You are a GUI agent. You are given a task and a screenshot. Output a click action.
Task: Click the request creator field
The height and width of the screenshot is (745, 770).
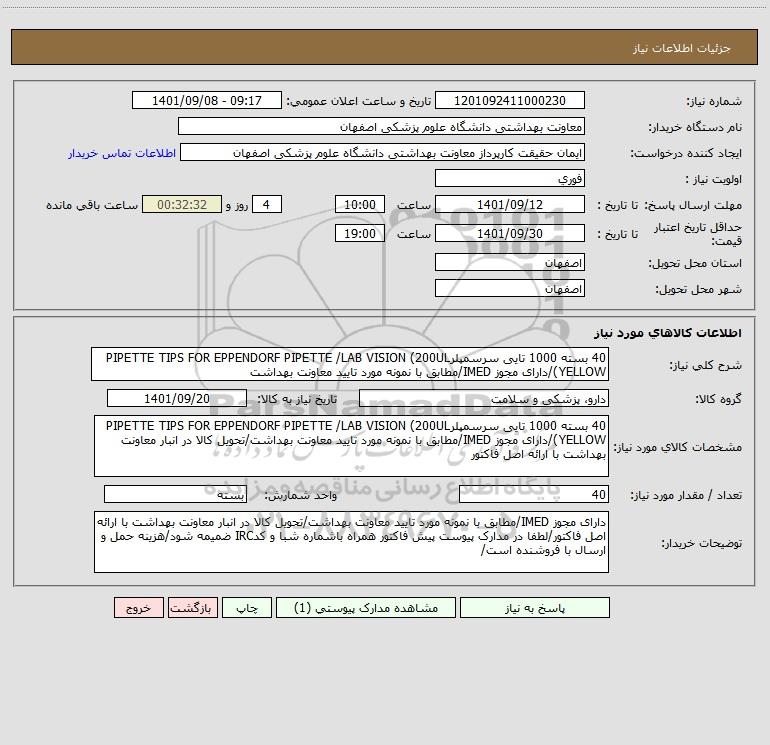click(383, 153)
